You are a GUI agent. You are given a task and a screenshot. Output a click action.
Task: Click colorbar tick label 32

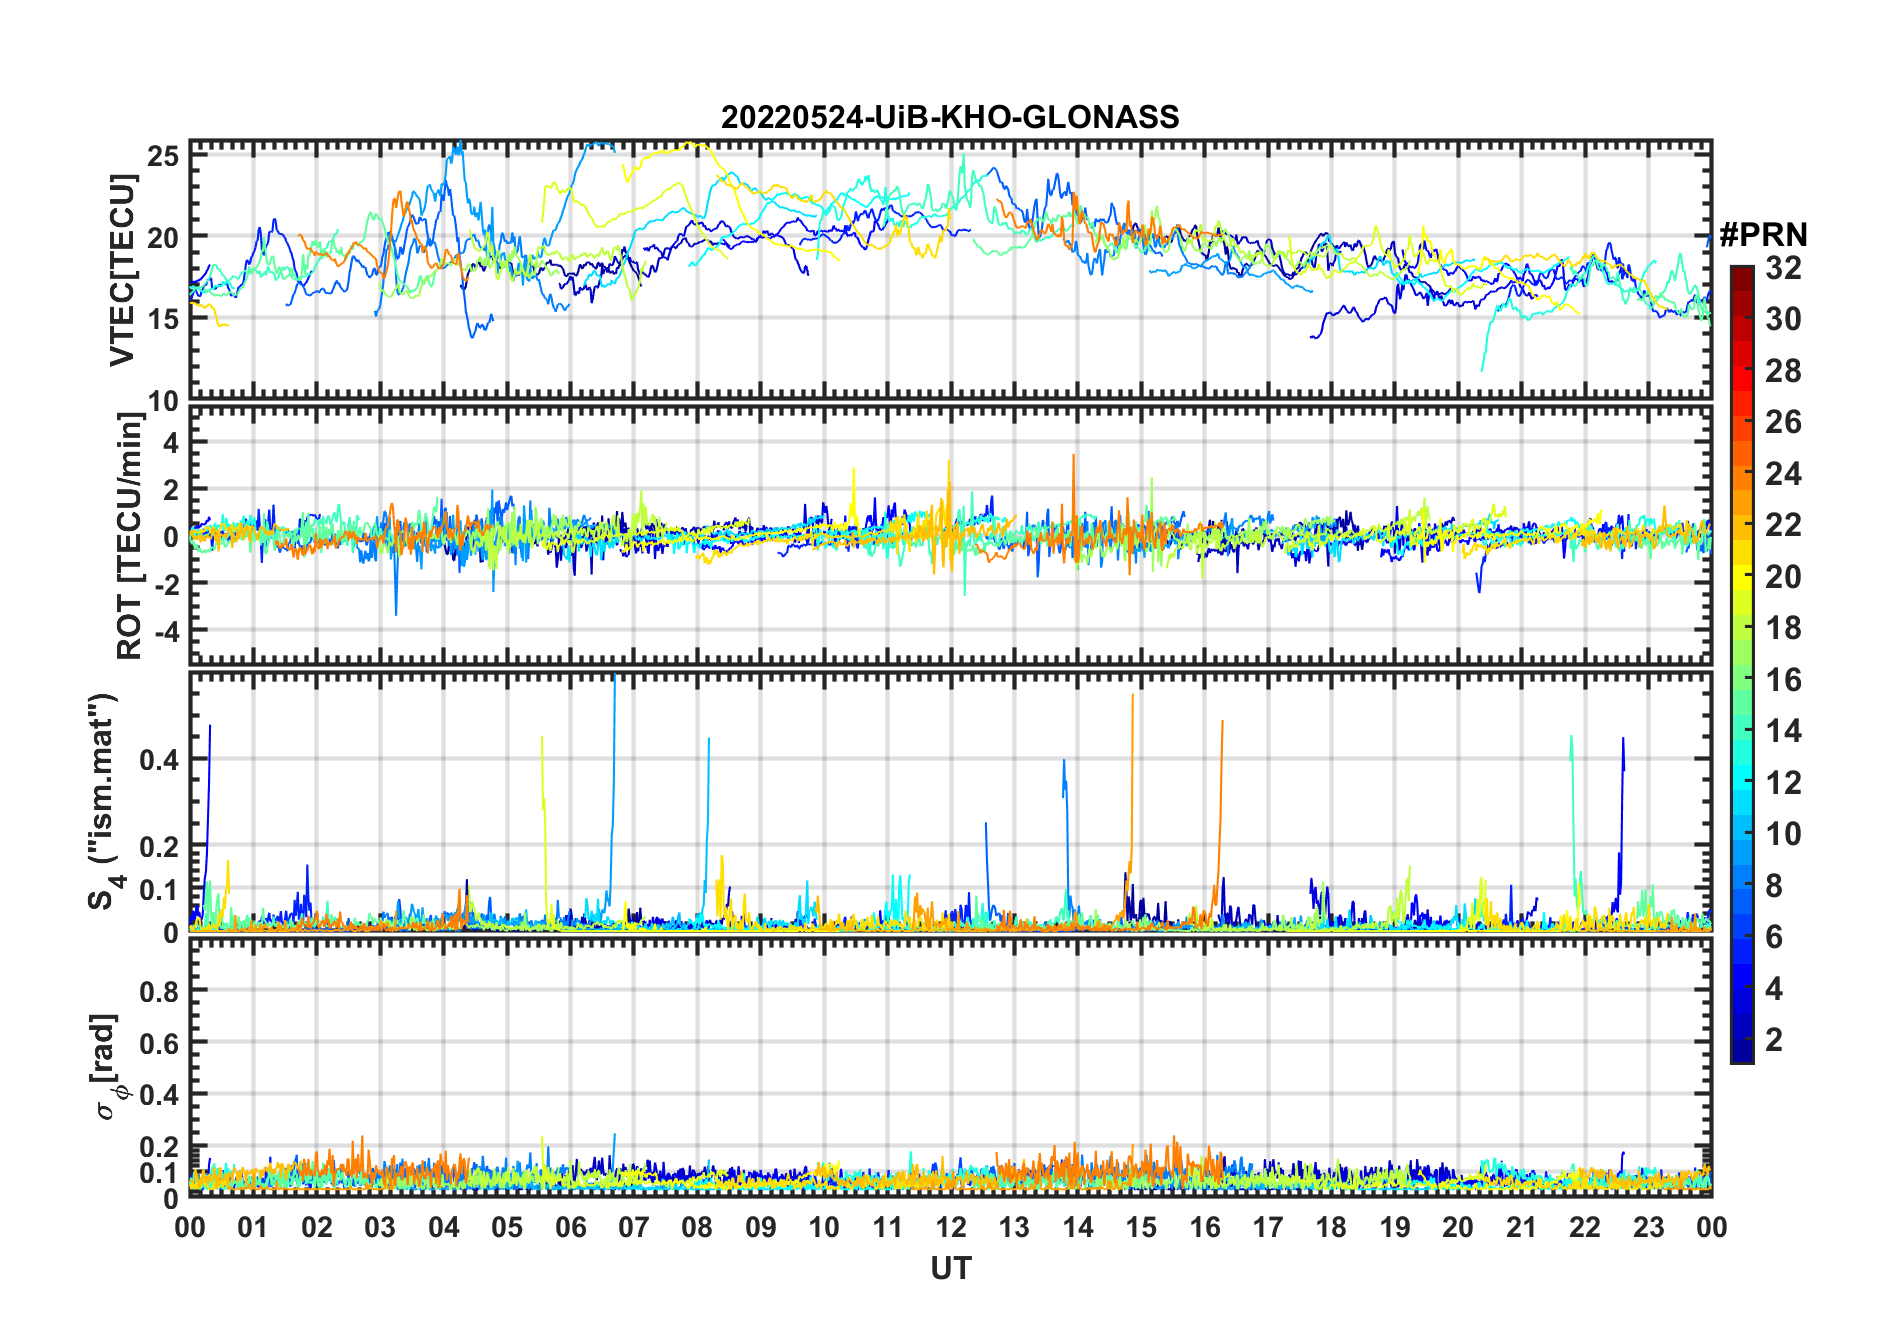1783,267
